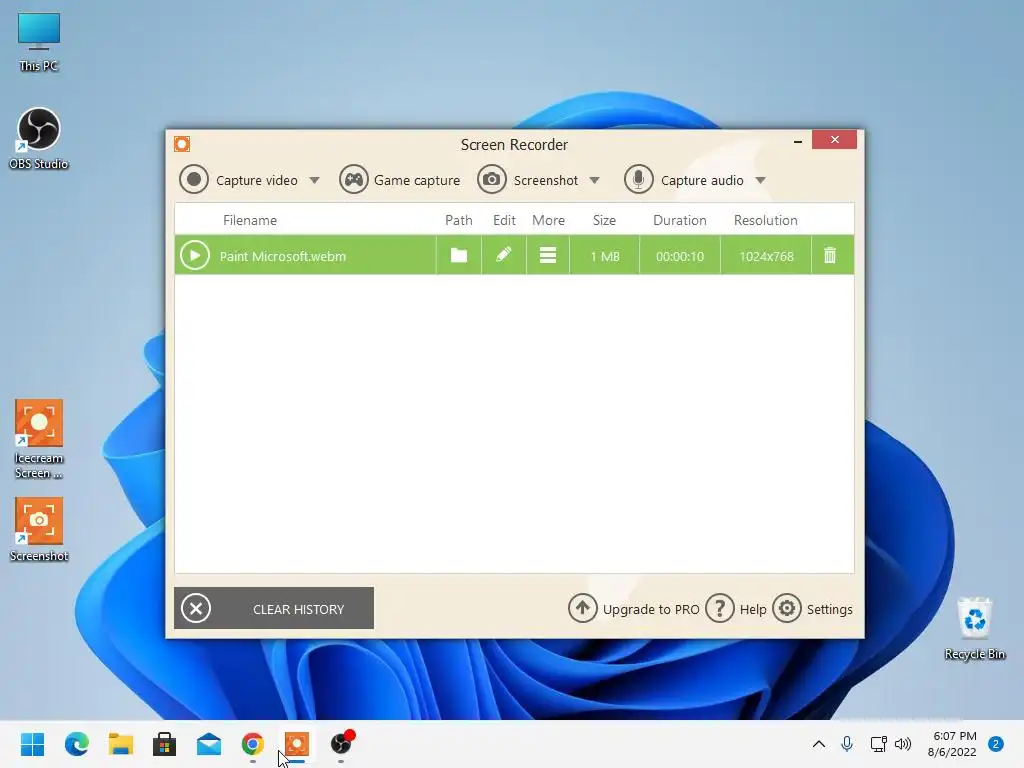1024x768 pixels.
Task: Click the 1024x768 resolution cell
Action: pos(767,256)
